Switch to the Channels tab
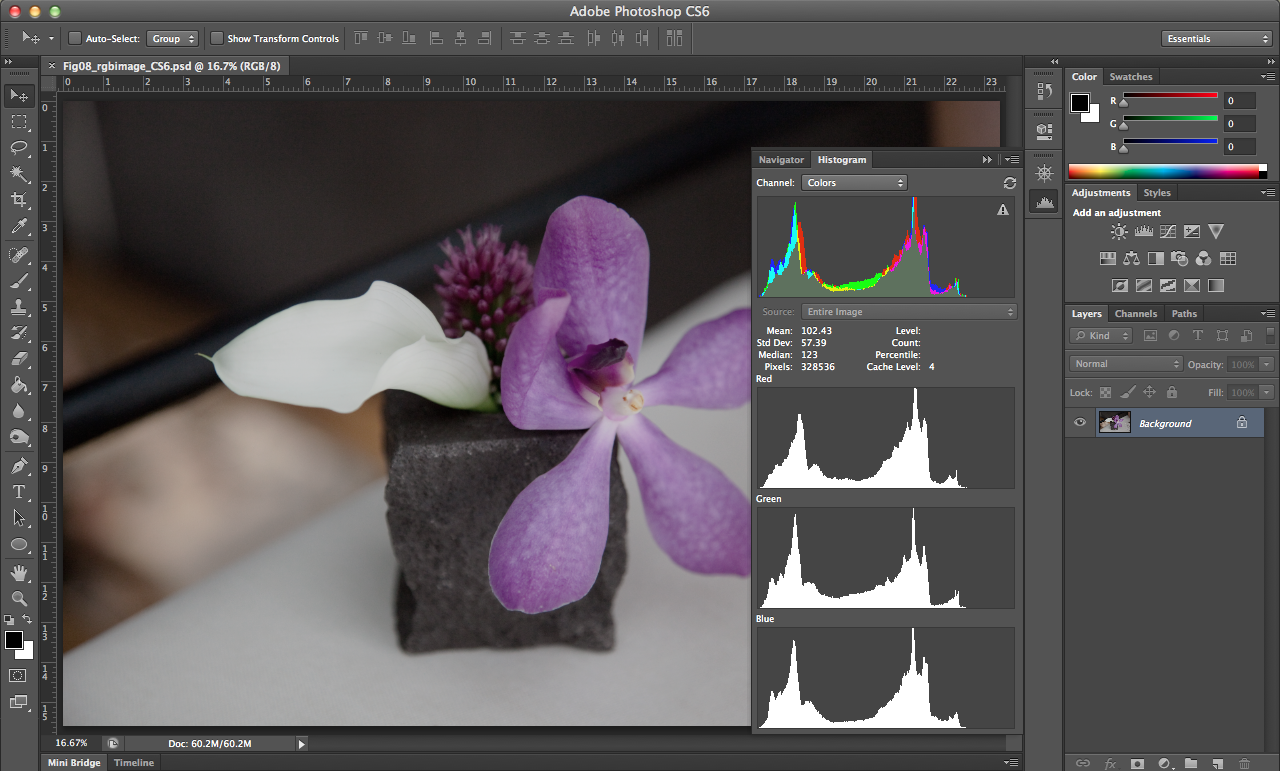 click(1135, 314)
